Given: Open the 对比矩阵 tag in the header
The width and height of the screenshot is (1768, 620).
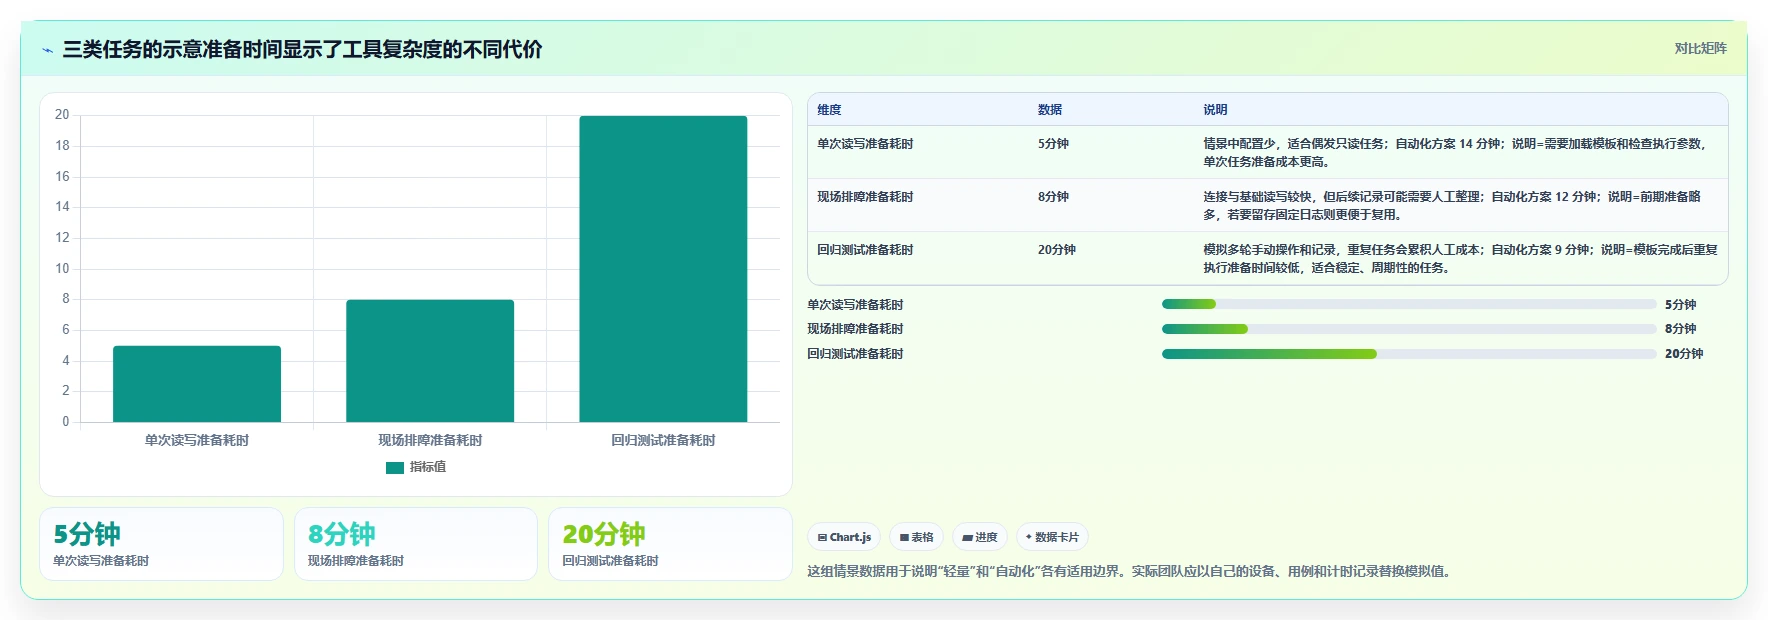Looking at the screenshot, I should pyautogui.click(x=1700, y=48).
